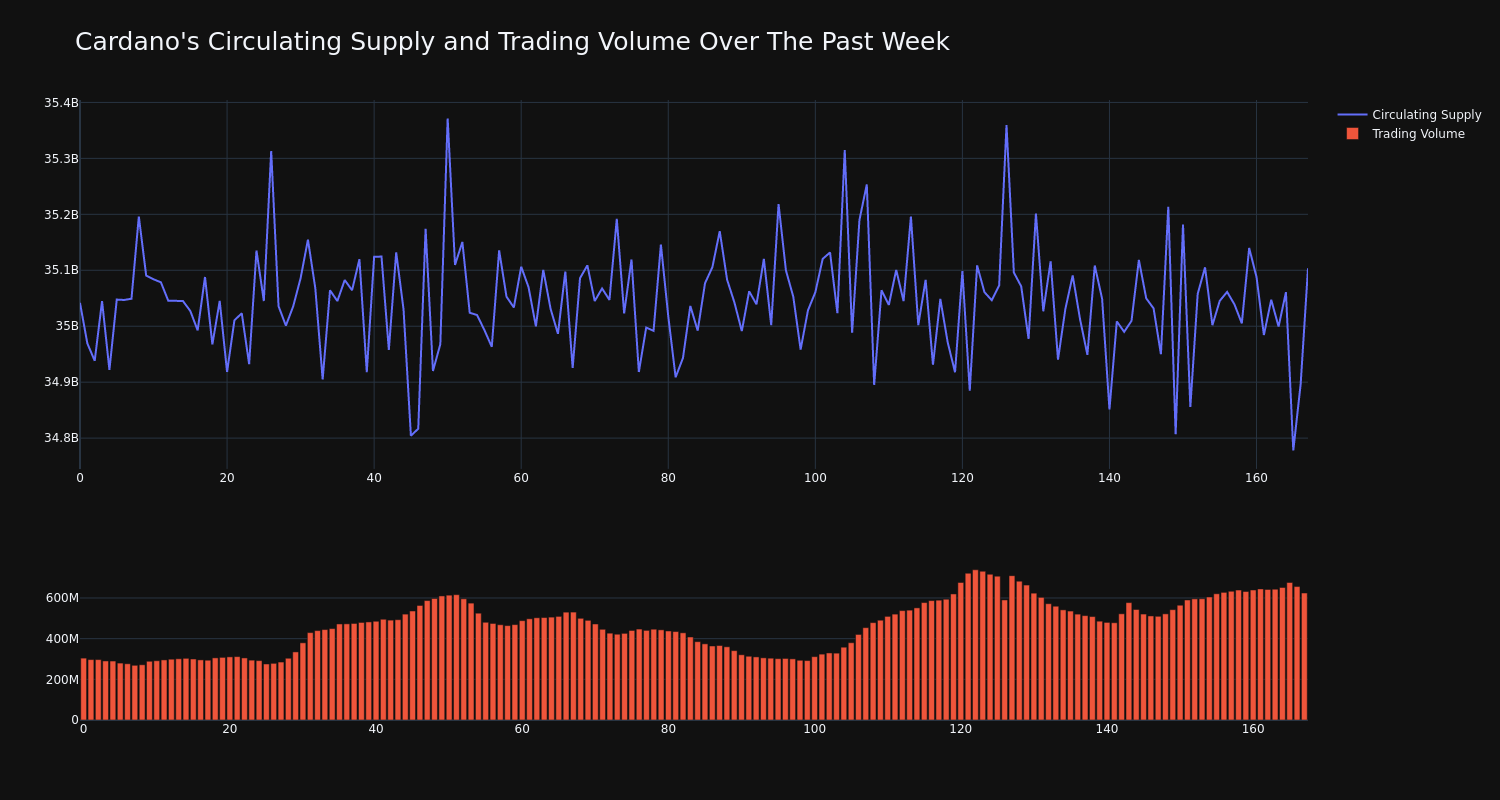Click the chart title about Cardano's supply

point(512,42)
